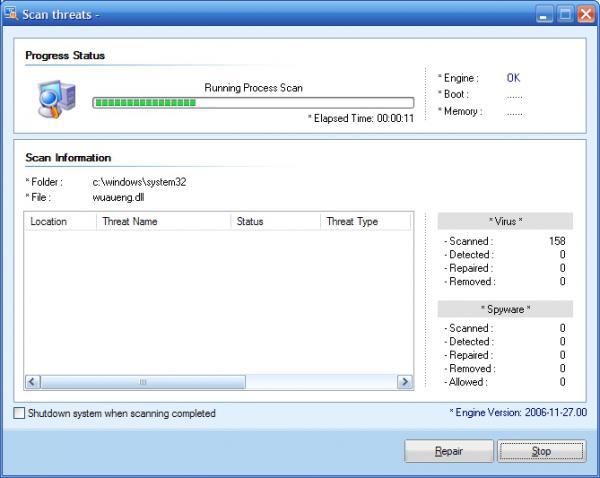Click the Engine Version 2006-11-27.00 text
The height and width of the screenshot is (478, 600).
pyautogui.click(x=518, y=413)
